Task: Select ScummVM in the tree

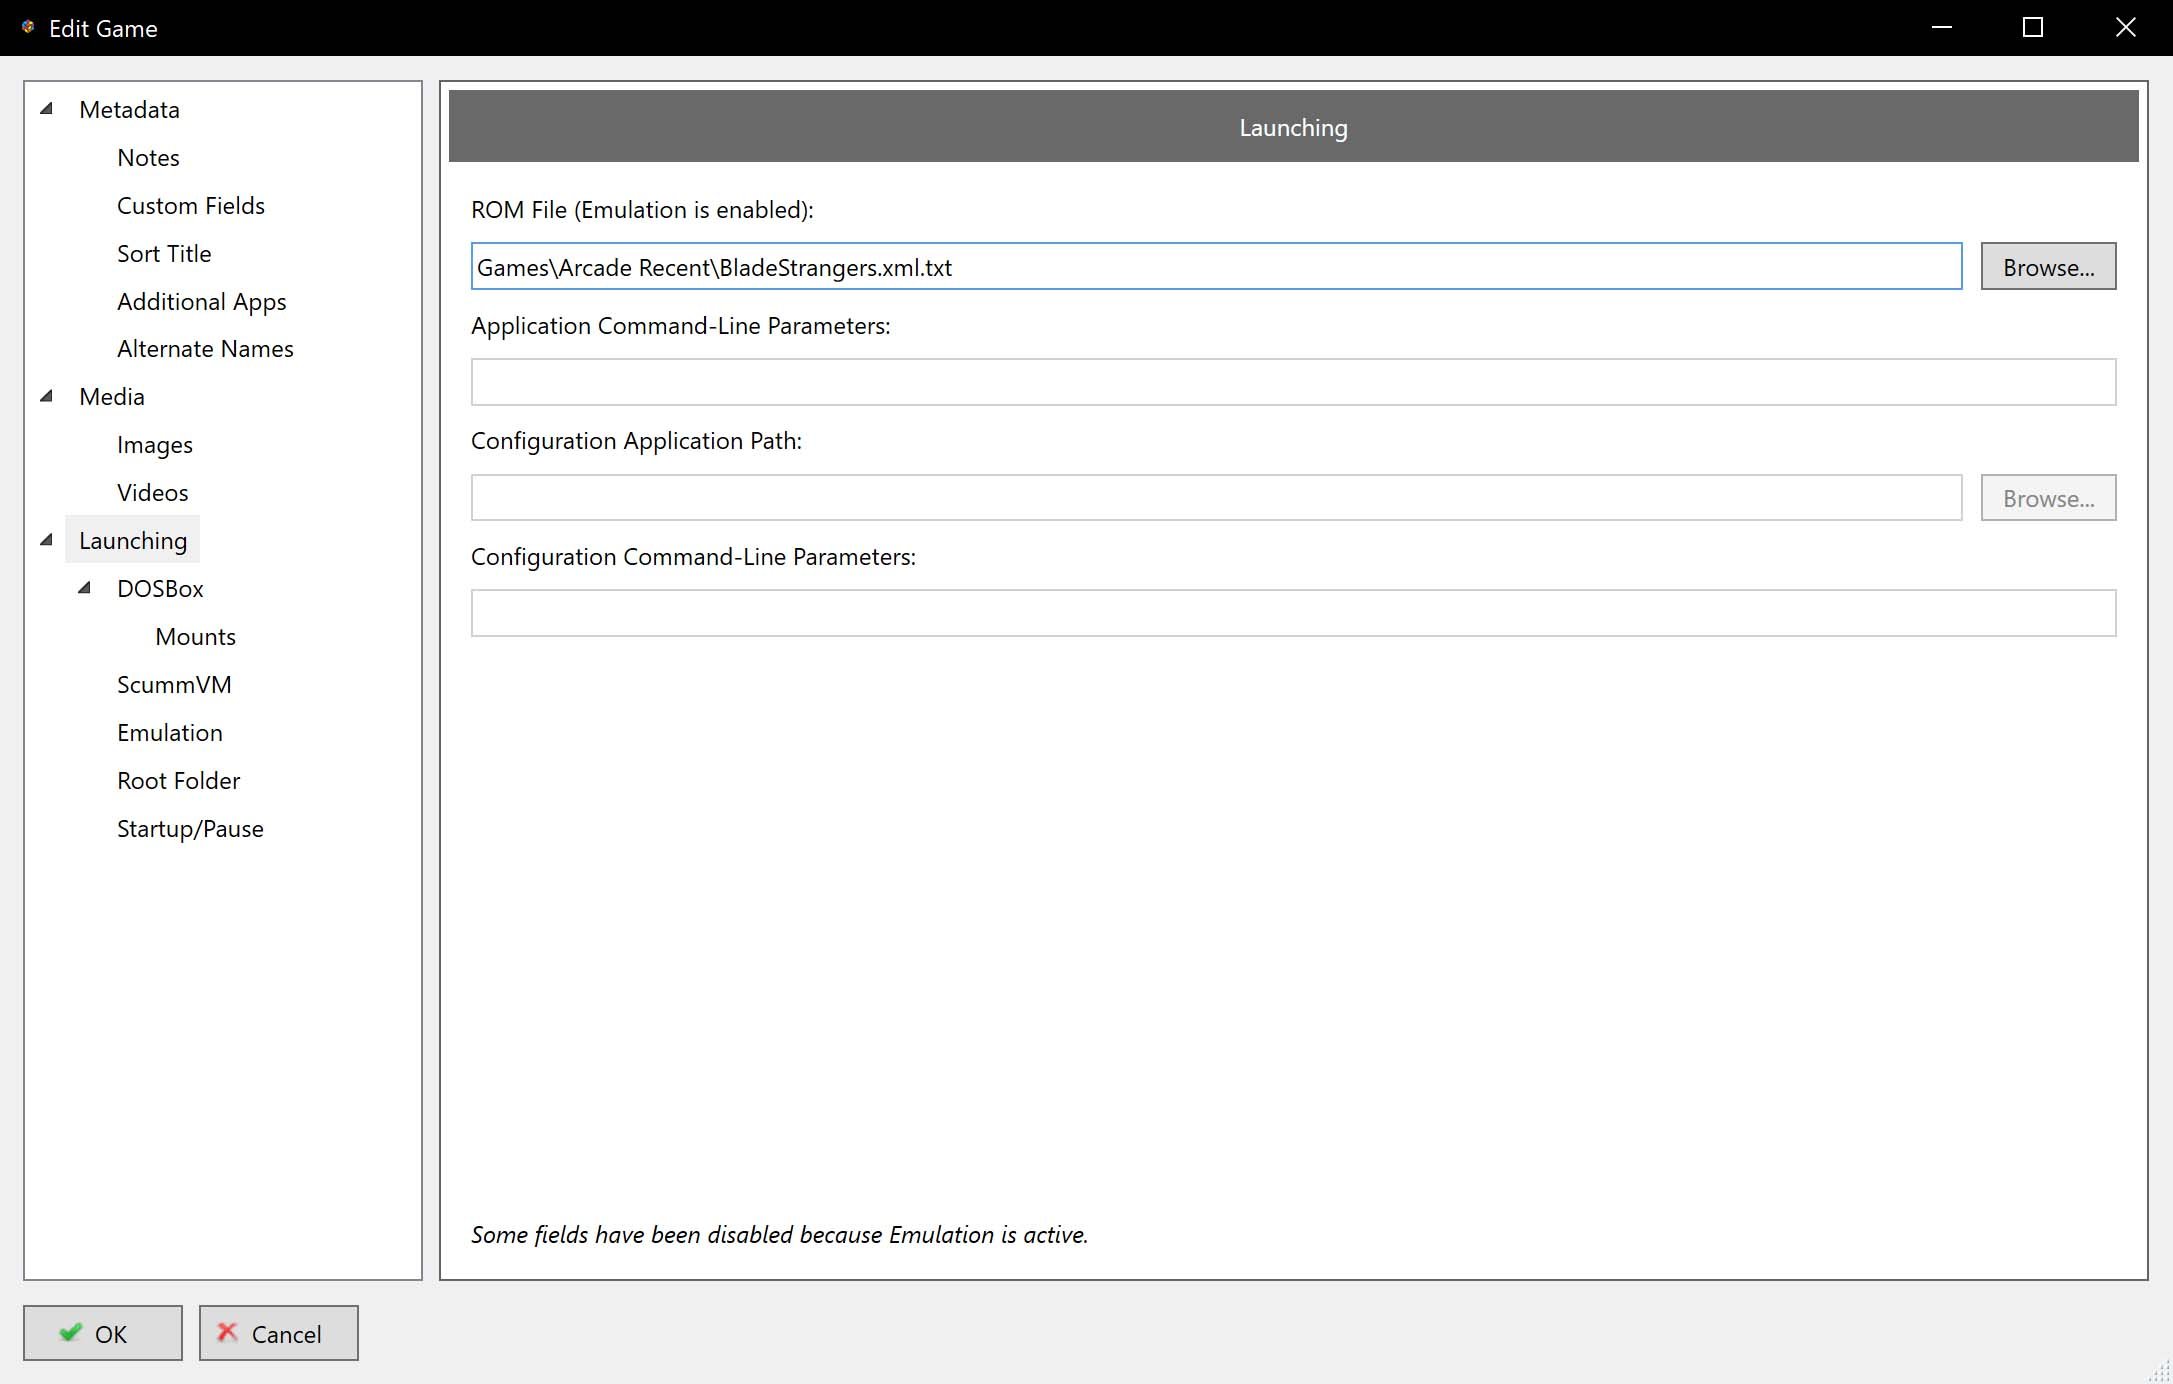Action: 174,685
